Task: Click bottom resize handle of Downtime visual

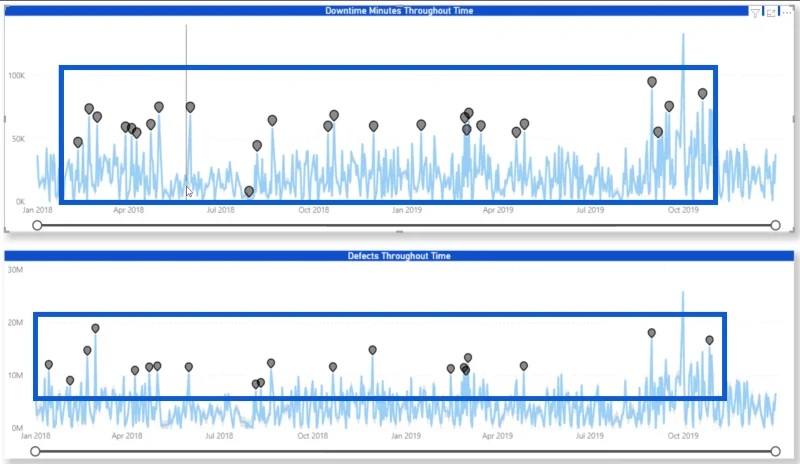Action: (399, 232)
